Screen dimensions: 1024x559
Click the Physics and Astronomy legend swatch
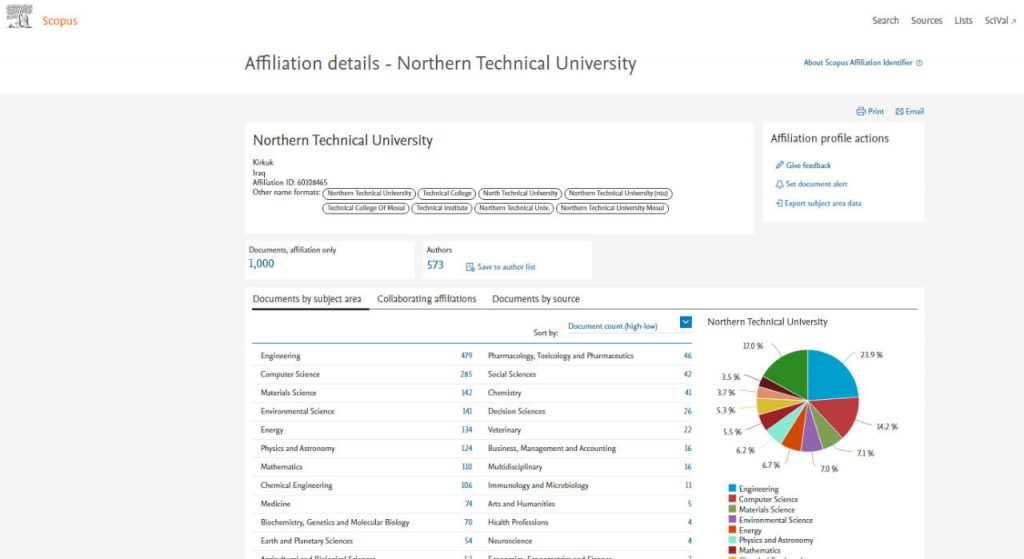coord(732,540)
